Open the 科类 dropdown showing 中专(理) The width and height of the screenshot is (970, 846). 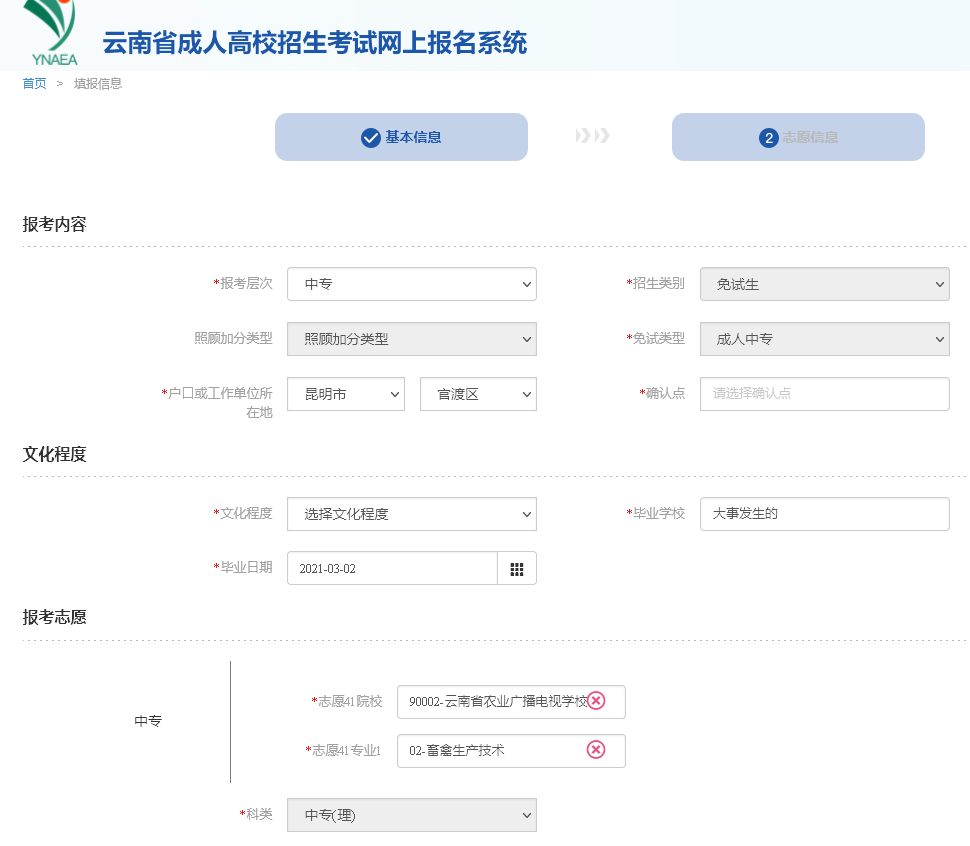[x=412, y=815]
